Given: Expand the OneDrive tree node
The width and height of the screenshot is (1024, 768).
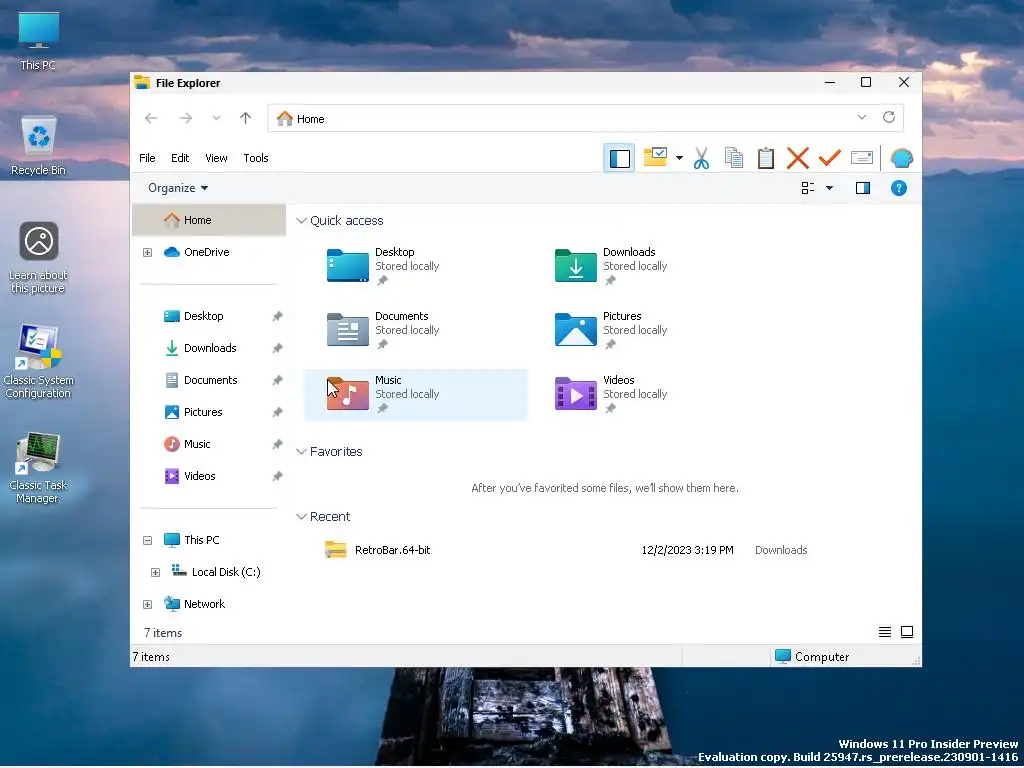Looking at the screenshot, I should (x=148, y=252).
